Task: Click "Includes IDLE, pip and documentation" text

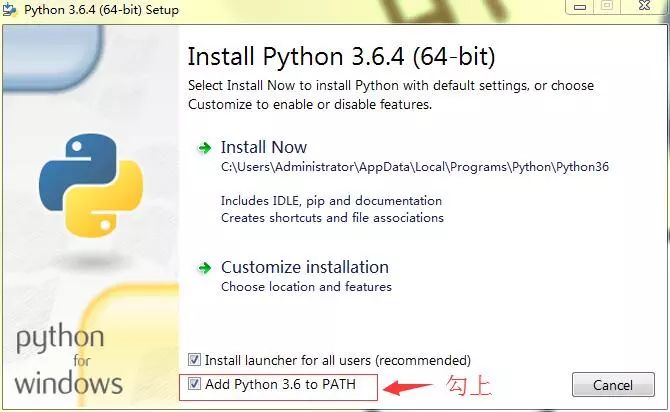Action: click(331, 201)
